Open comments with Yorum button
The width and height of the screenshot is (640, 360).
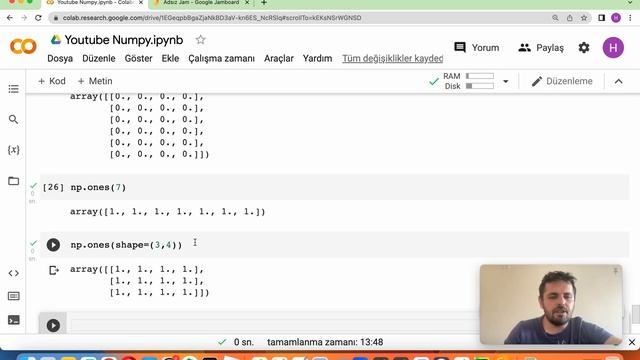point(476,48)
